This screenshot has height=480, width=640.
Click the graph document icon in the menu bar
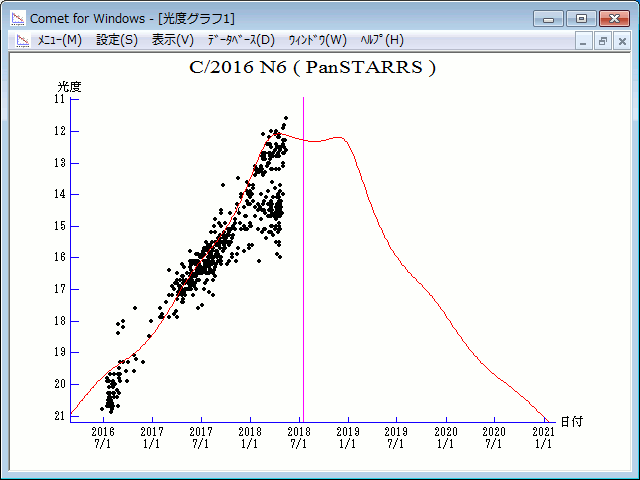click(20, 40)
